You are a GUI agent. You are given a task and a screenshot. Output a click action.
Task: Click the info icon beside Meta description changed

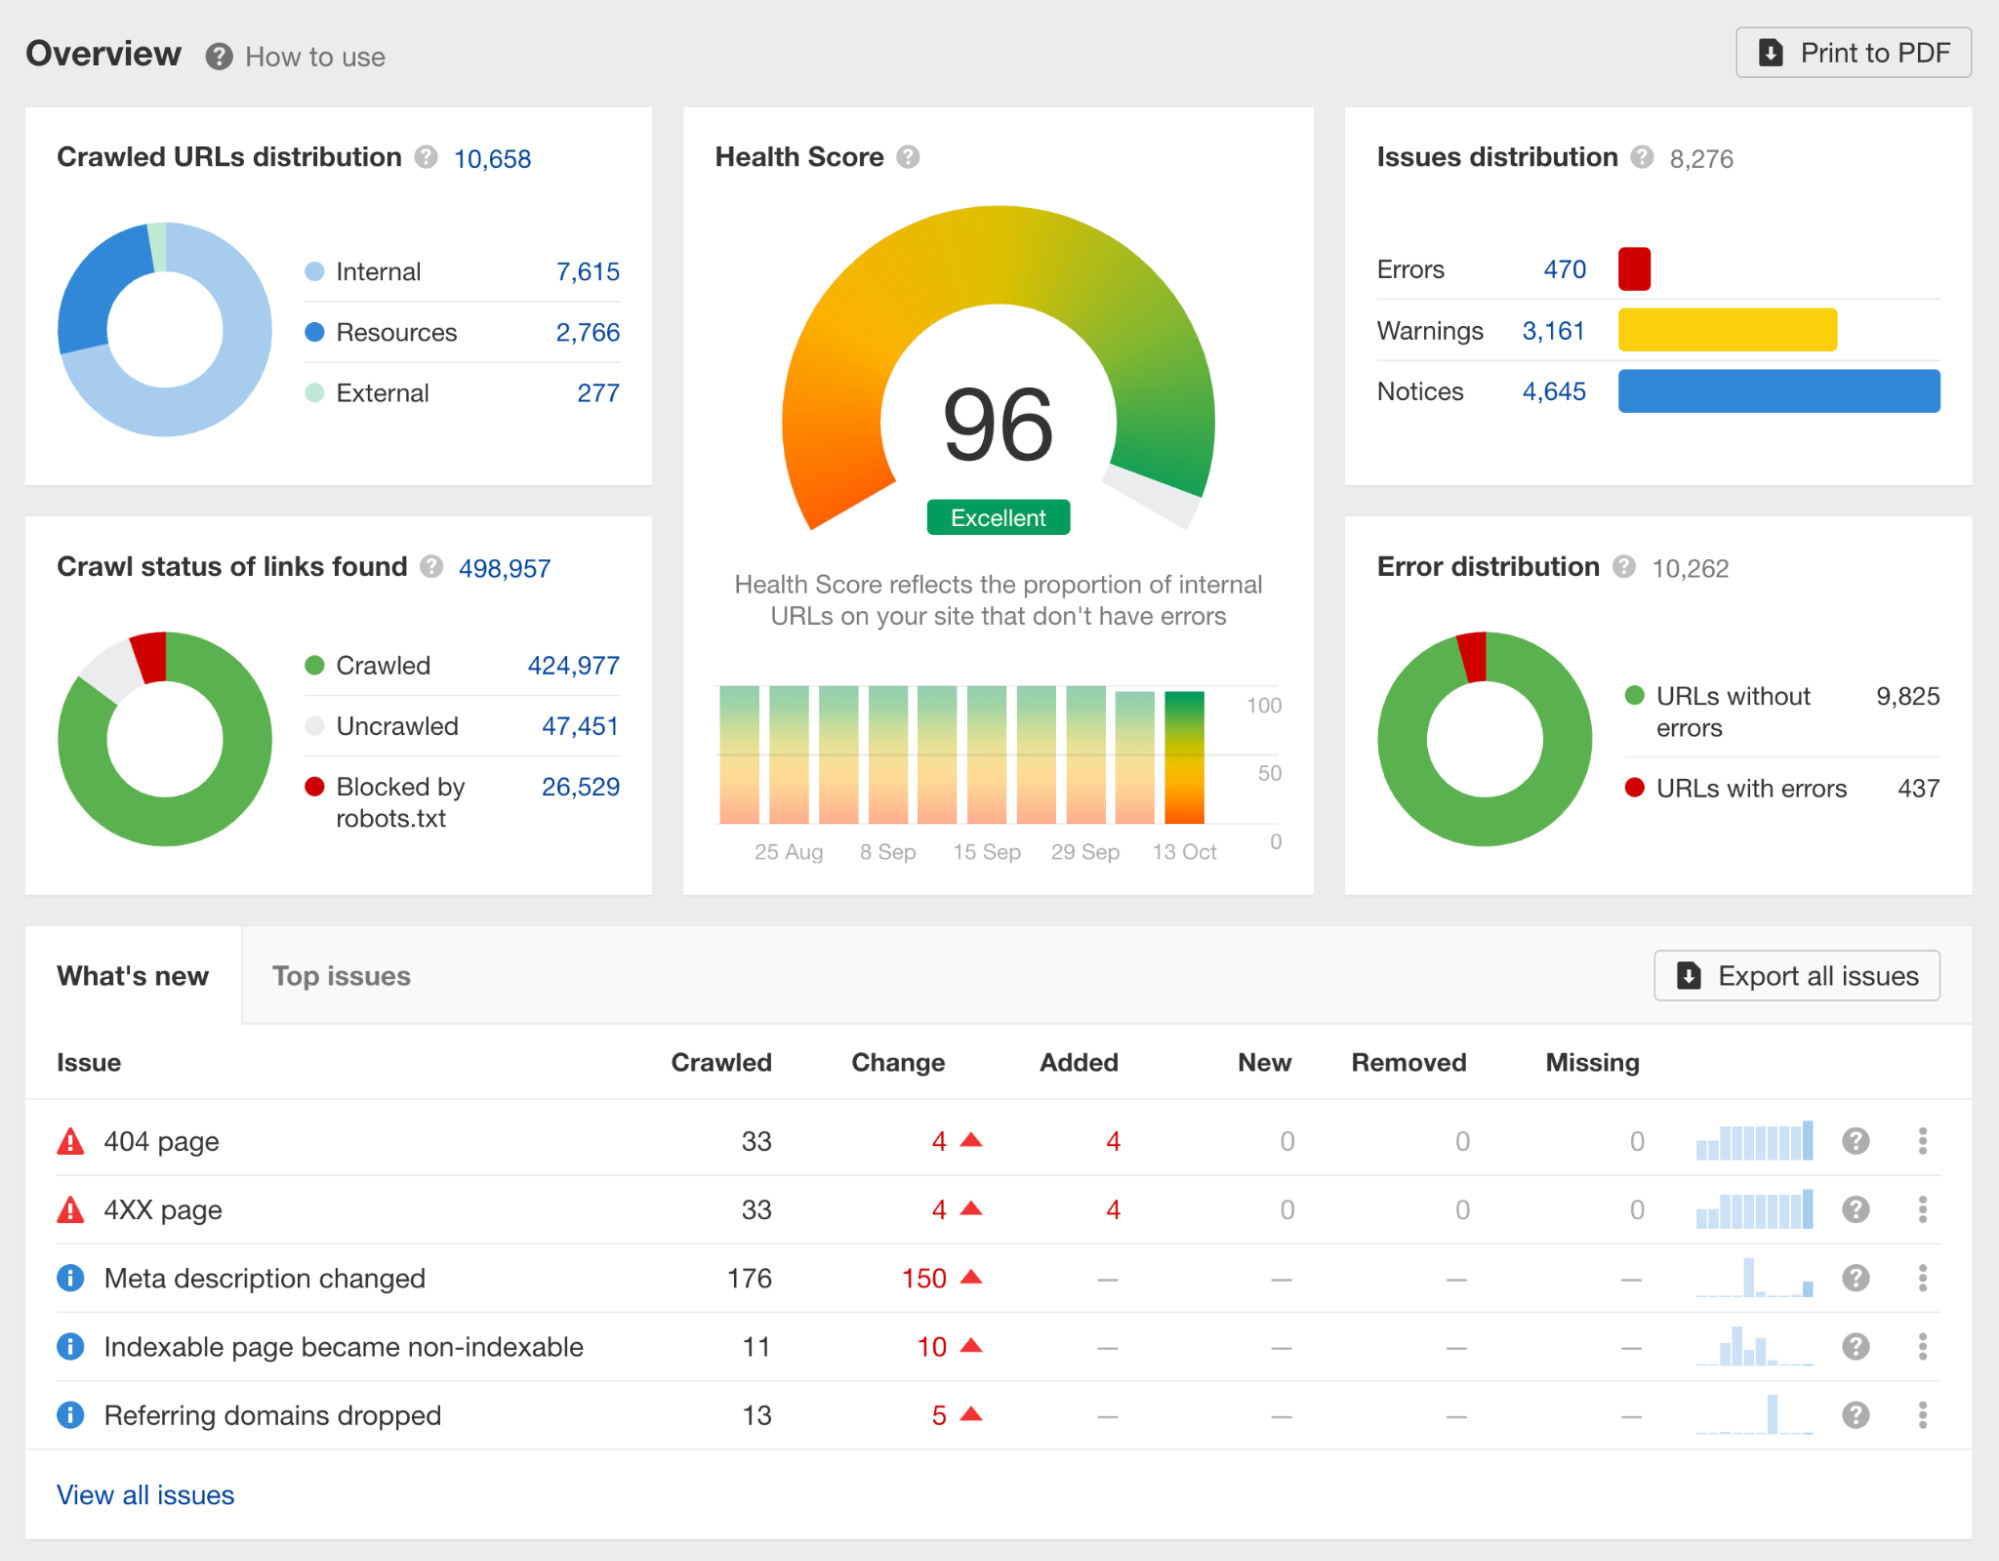[70, 1277]
